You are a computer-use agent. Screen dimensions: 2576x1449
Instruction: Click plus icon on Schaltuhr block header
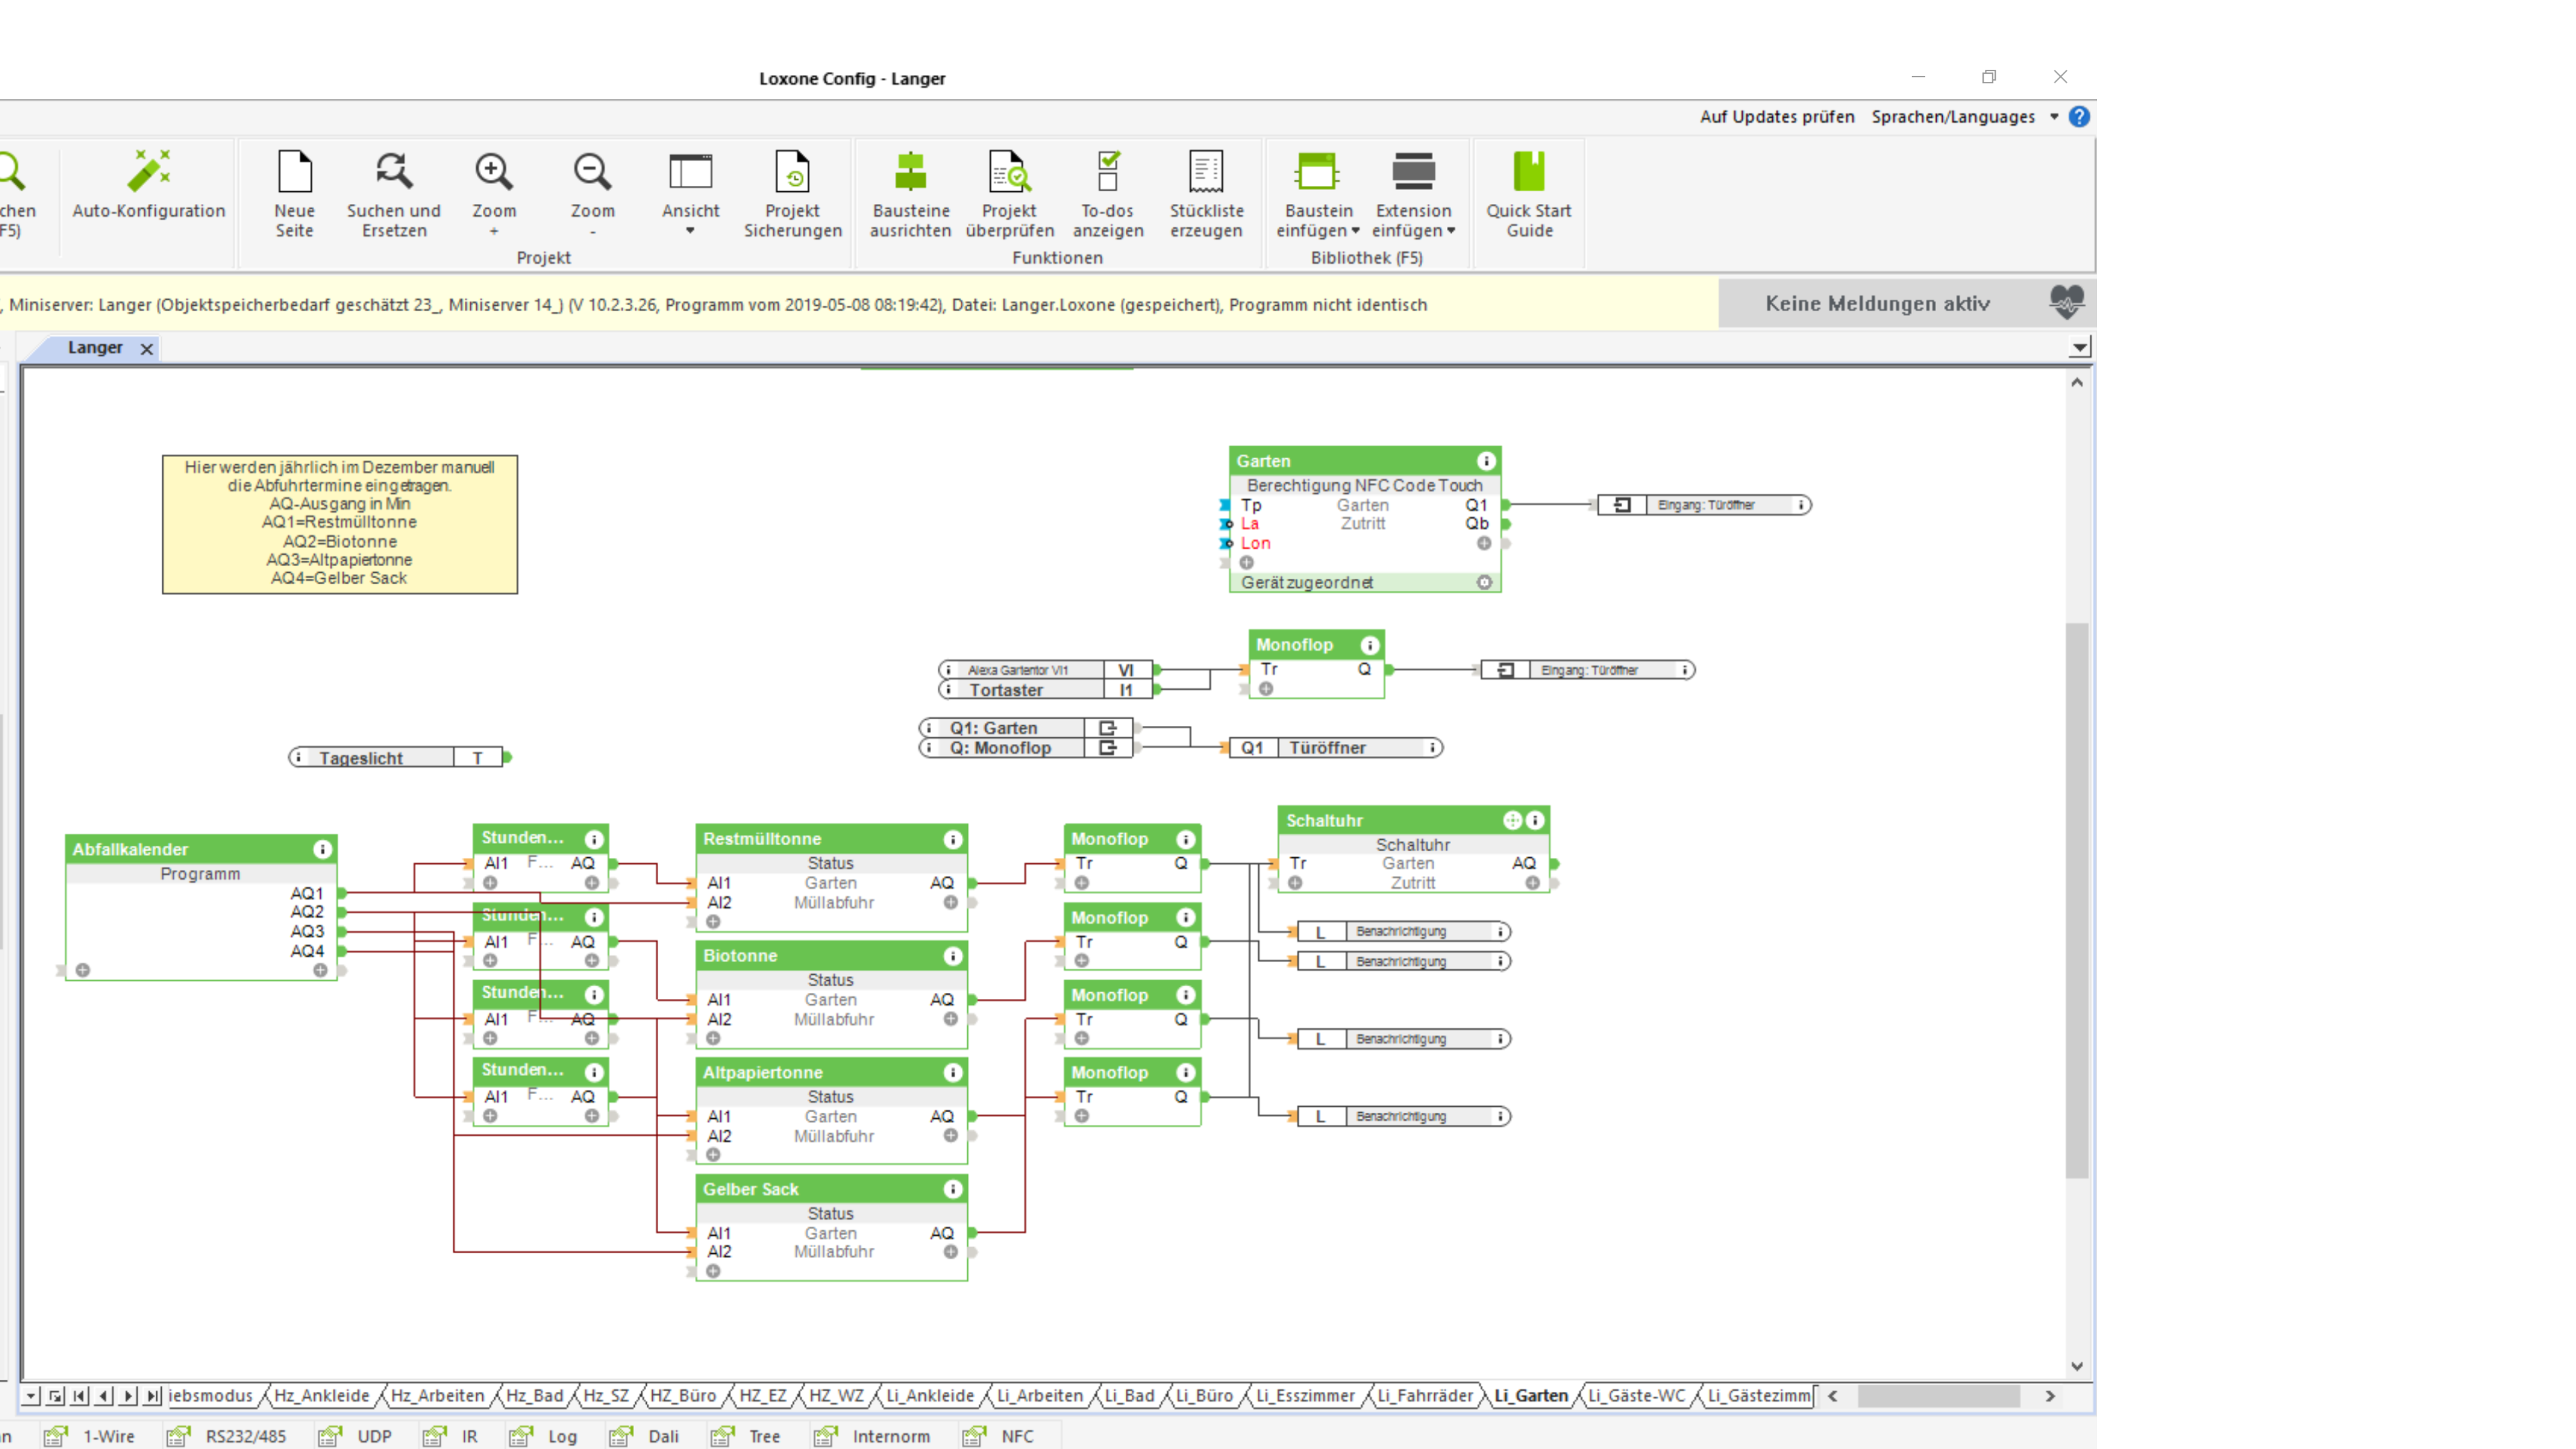coord(1512,820)
